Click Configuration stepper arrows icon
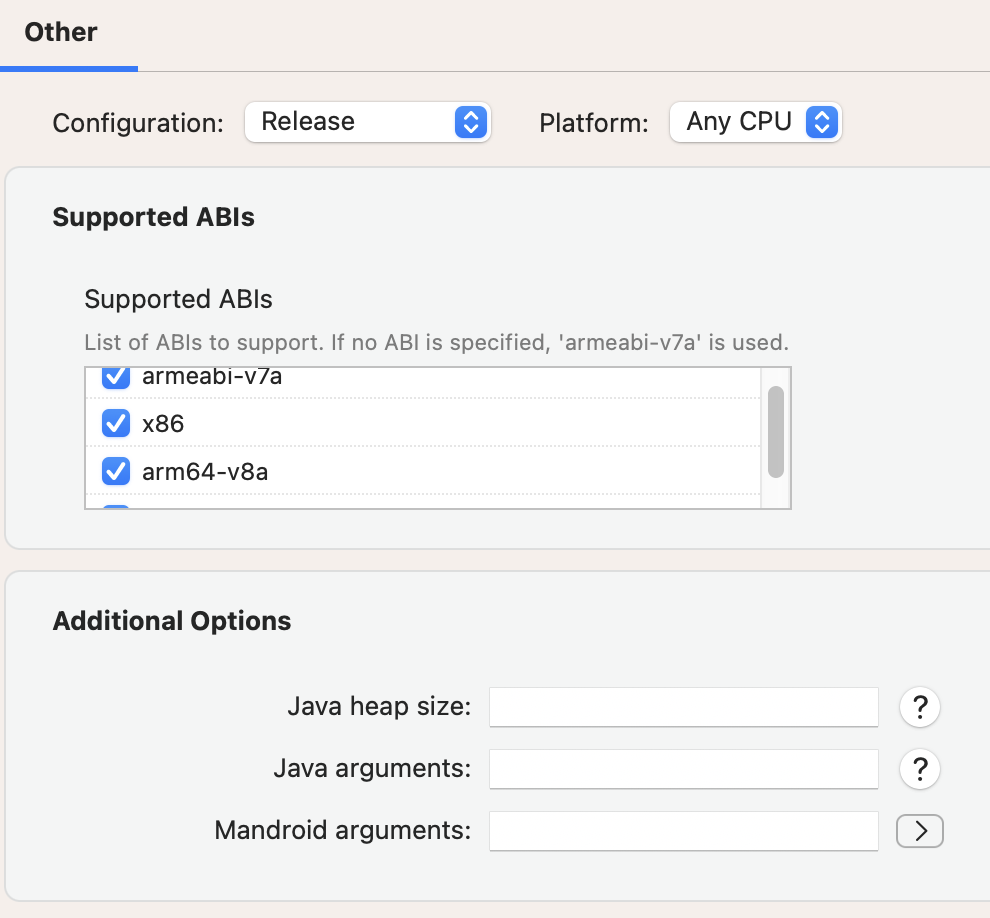990x918 pixels. pos(470,122)
